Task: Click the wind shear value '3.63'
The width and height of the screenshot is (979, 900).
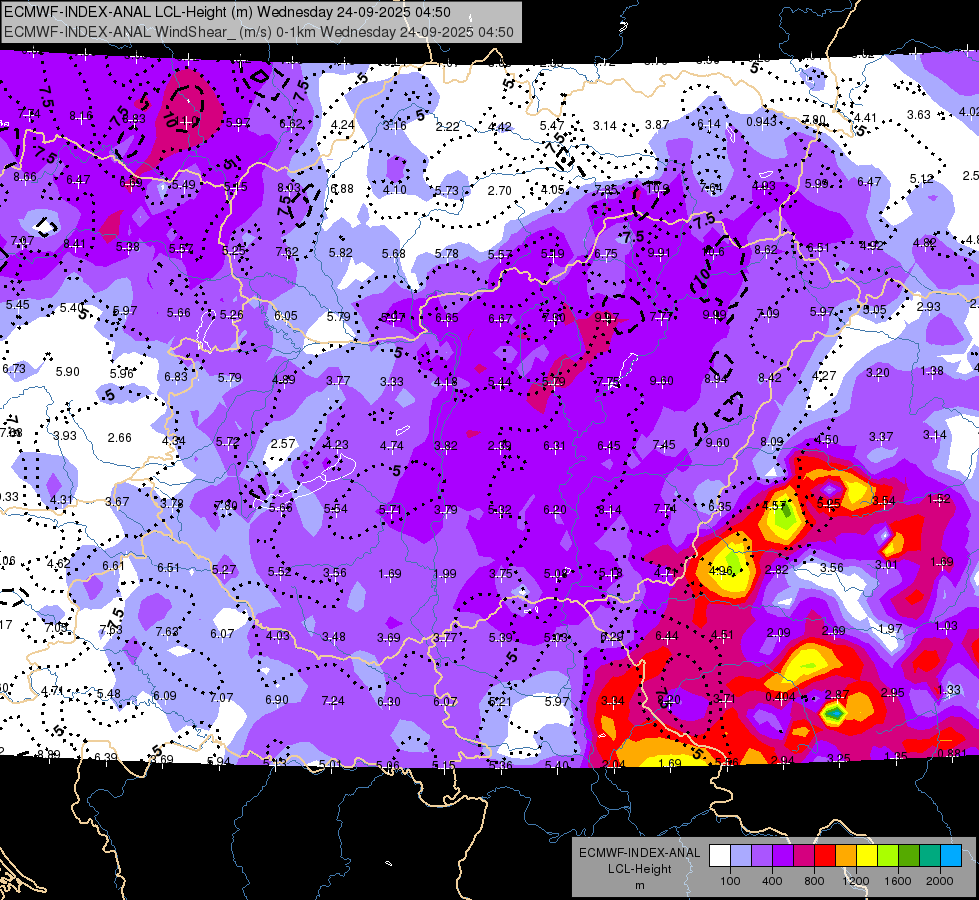Action: click(x=919, y=115)
